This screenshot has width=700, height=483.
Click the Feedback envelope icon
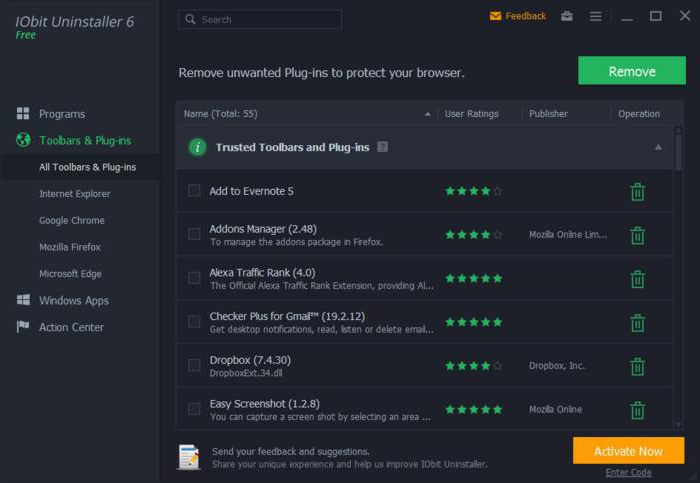(x=495, y=17)
